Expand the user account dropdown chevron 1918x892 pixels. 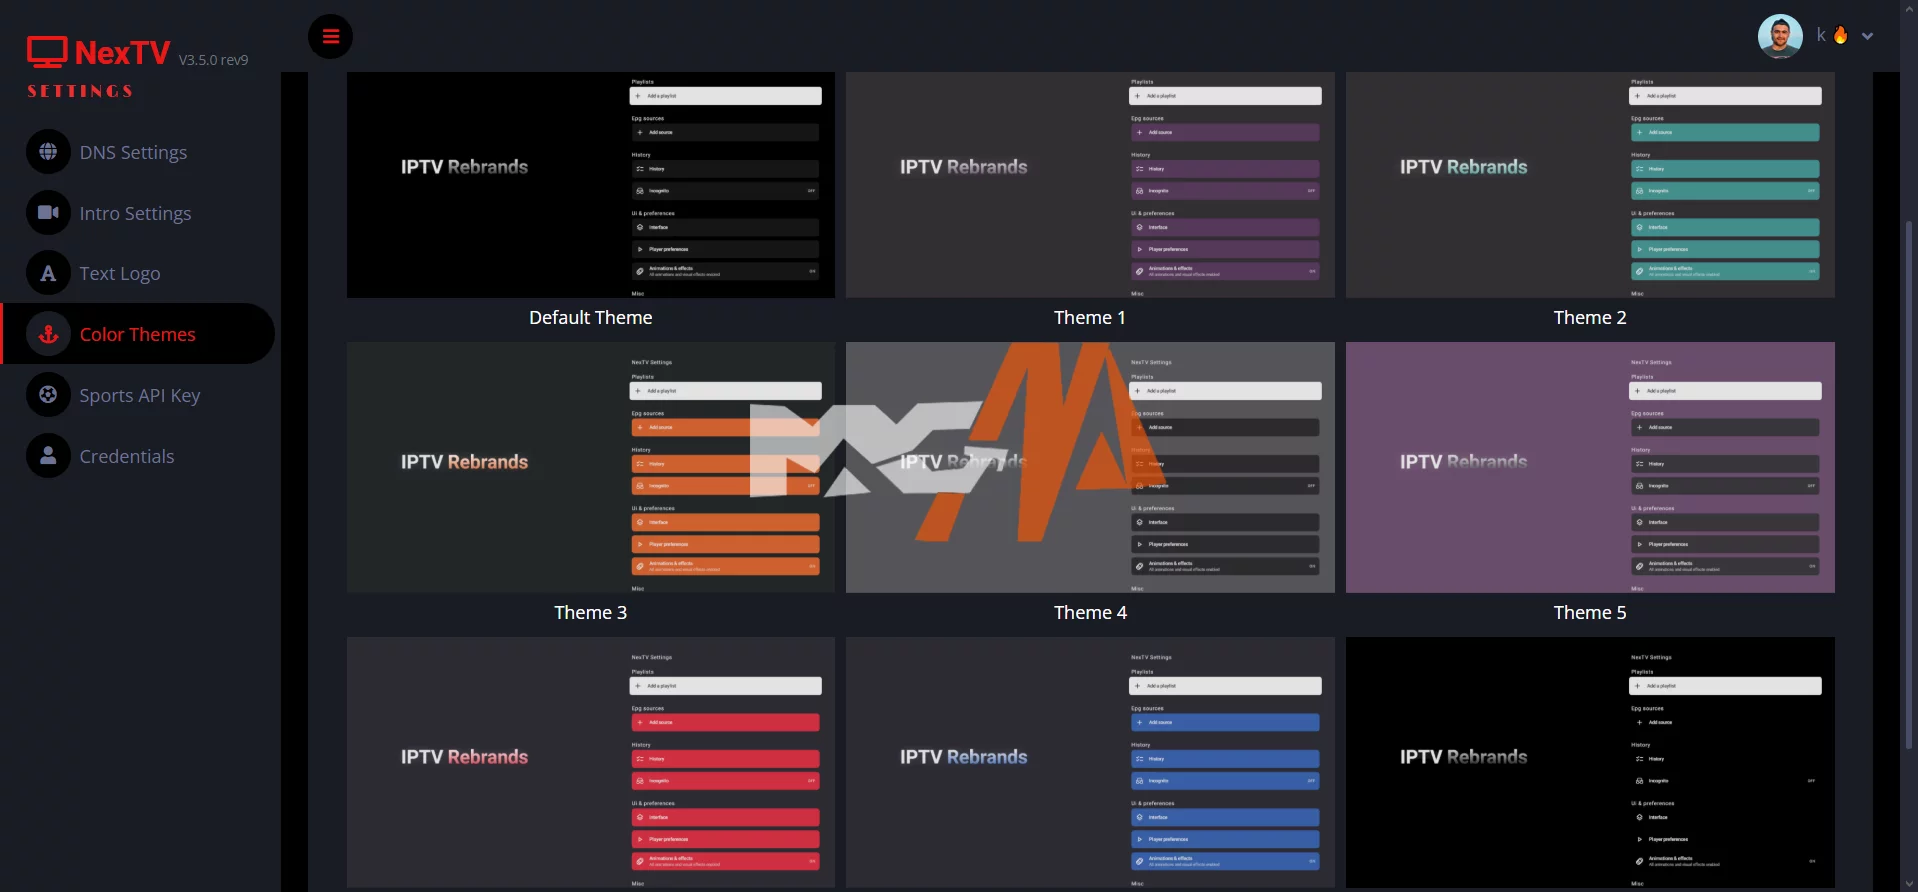pos(1867,36)
